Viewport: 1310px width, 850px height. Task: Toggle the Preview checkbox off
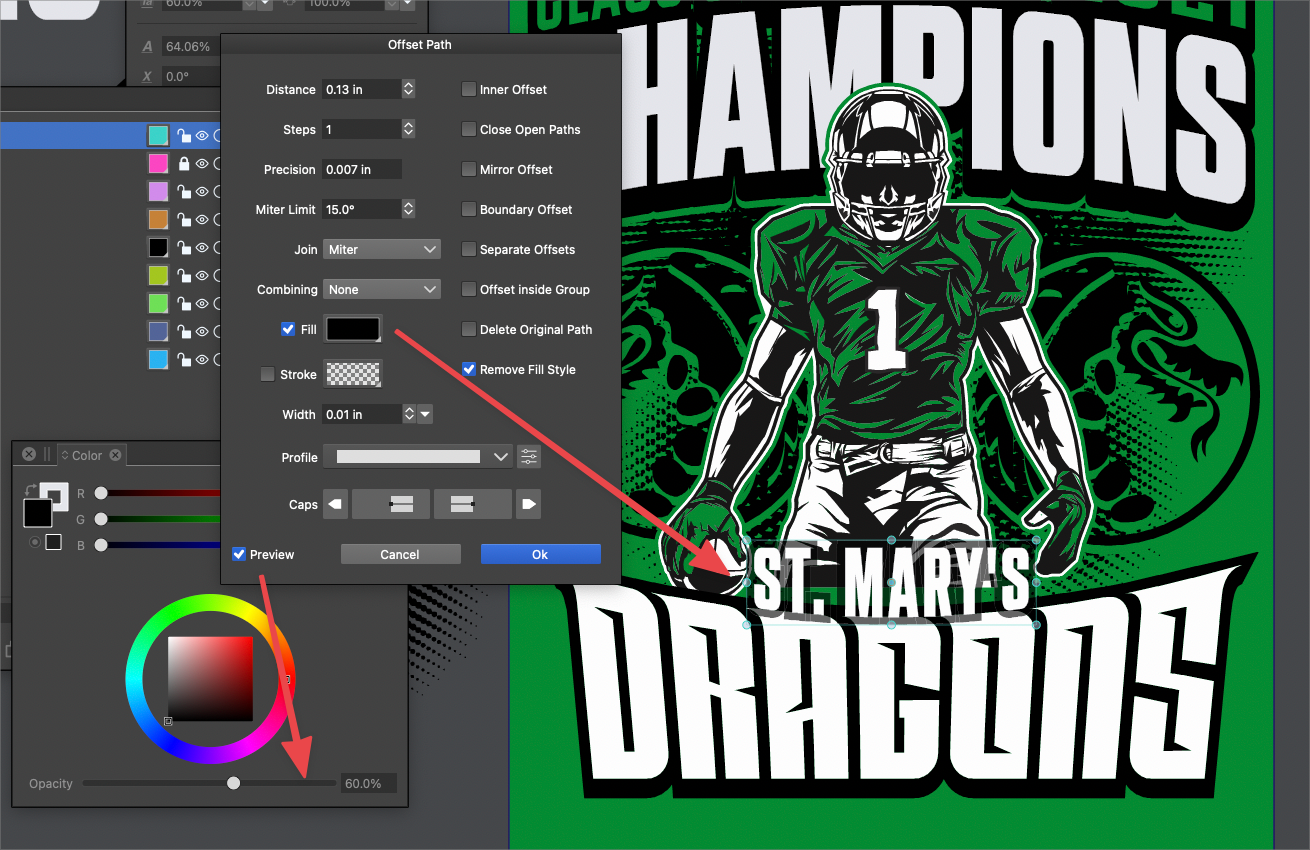point(239,554)
